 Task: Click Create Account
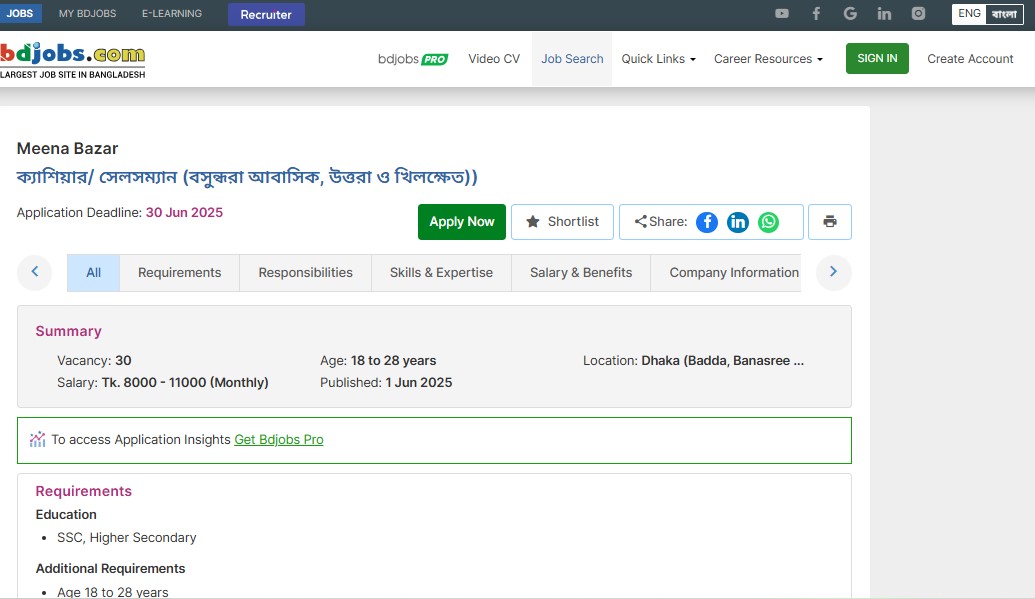(x=970, y=59)
